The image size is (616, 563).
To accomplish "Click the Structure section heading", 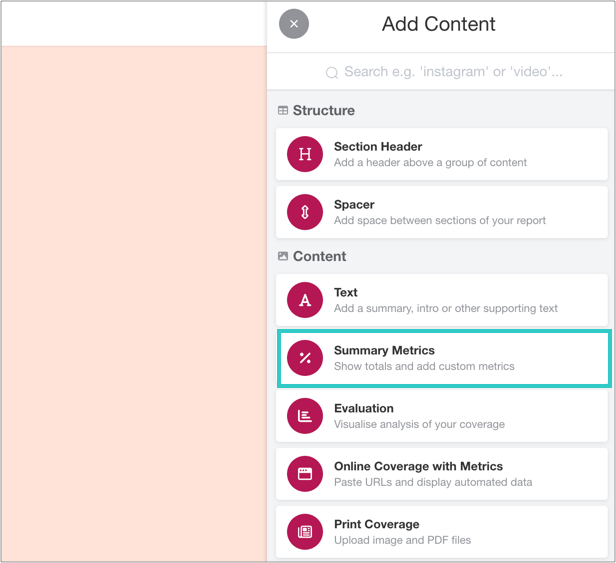I will [x=323, y=110].
